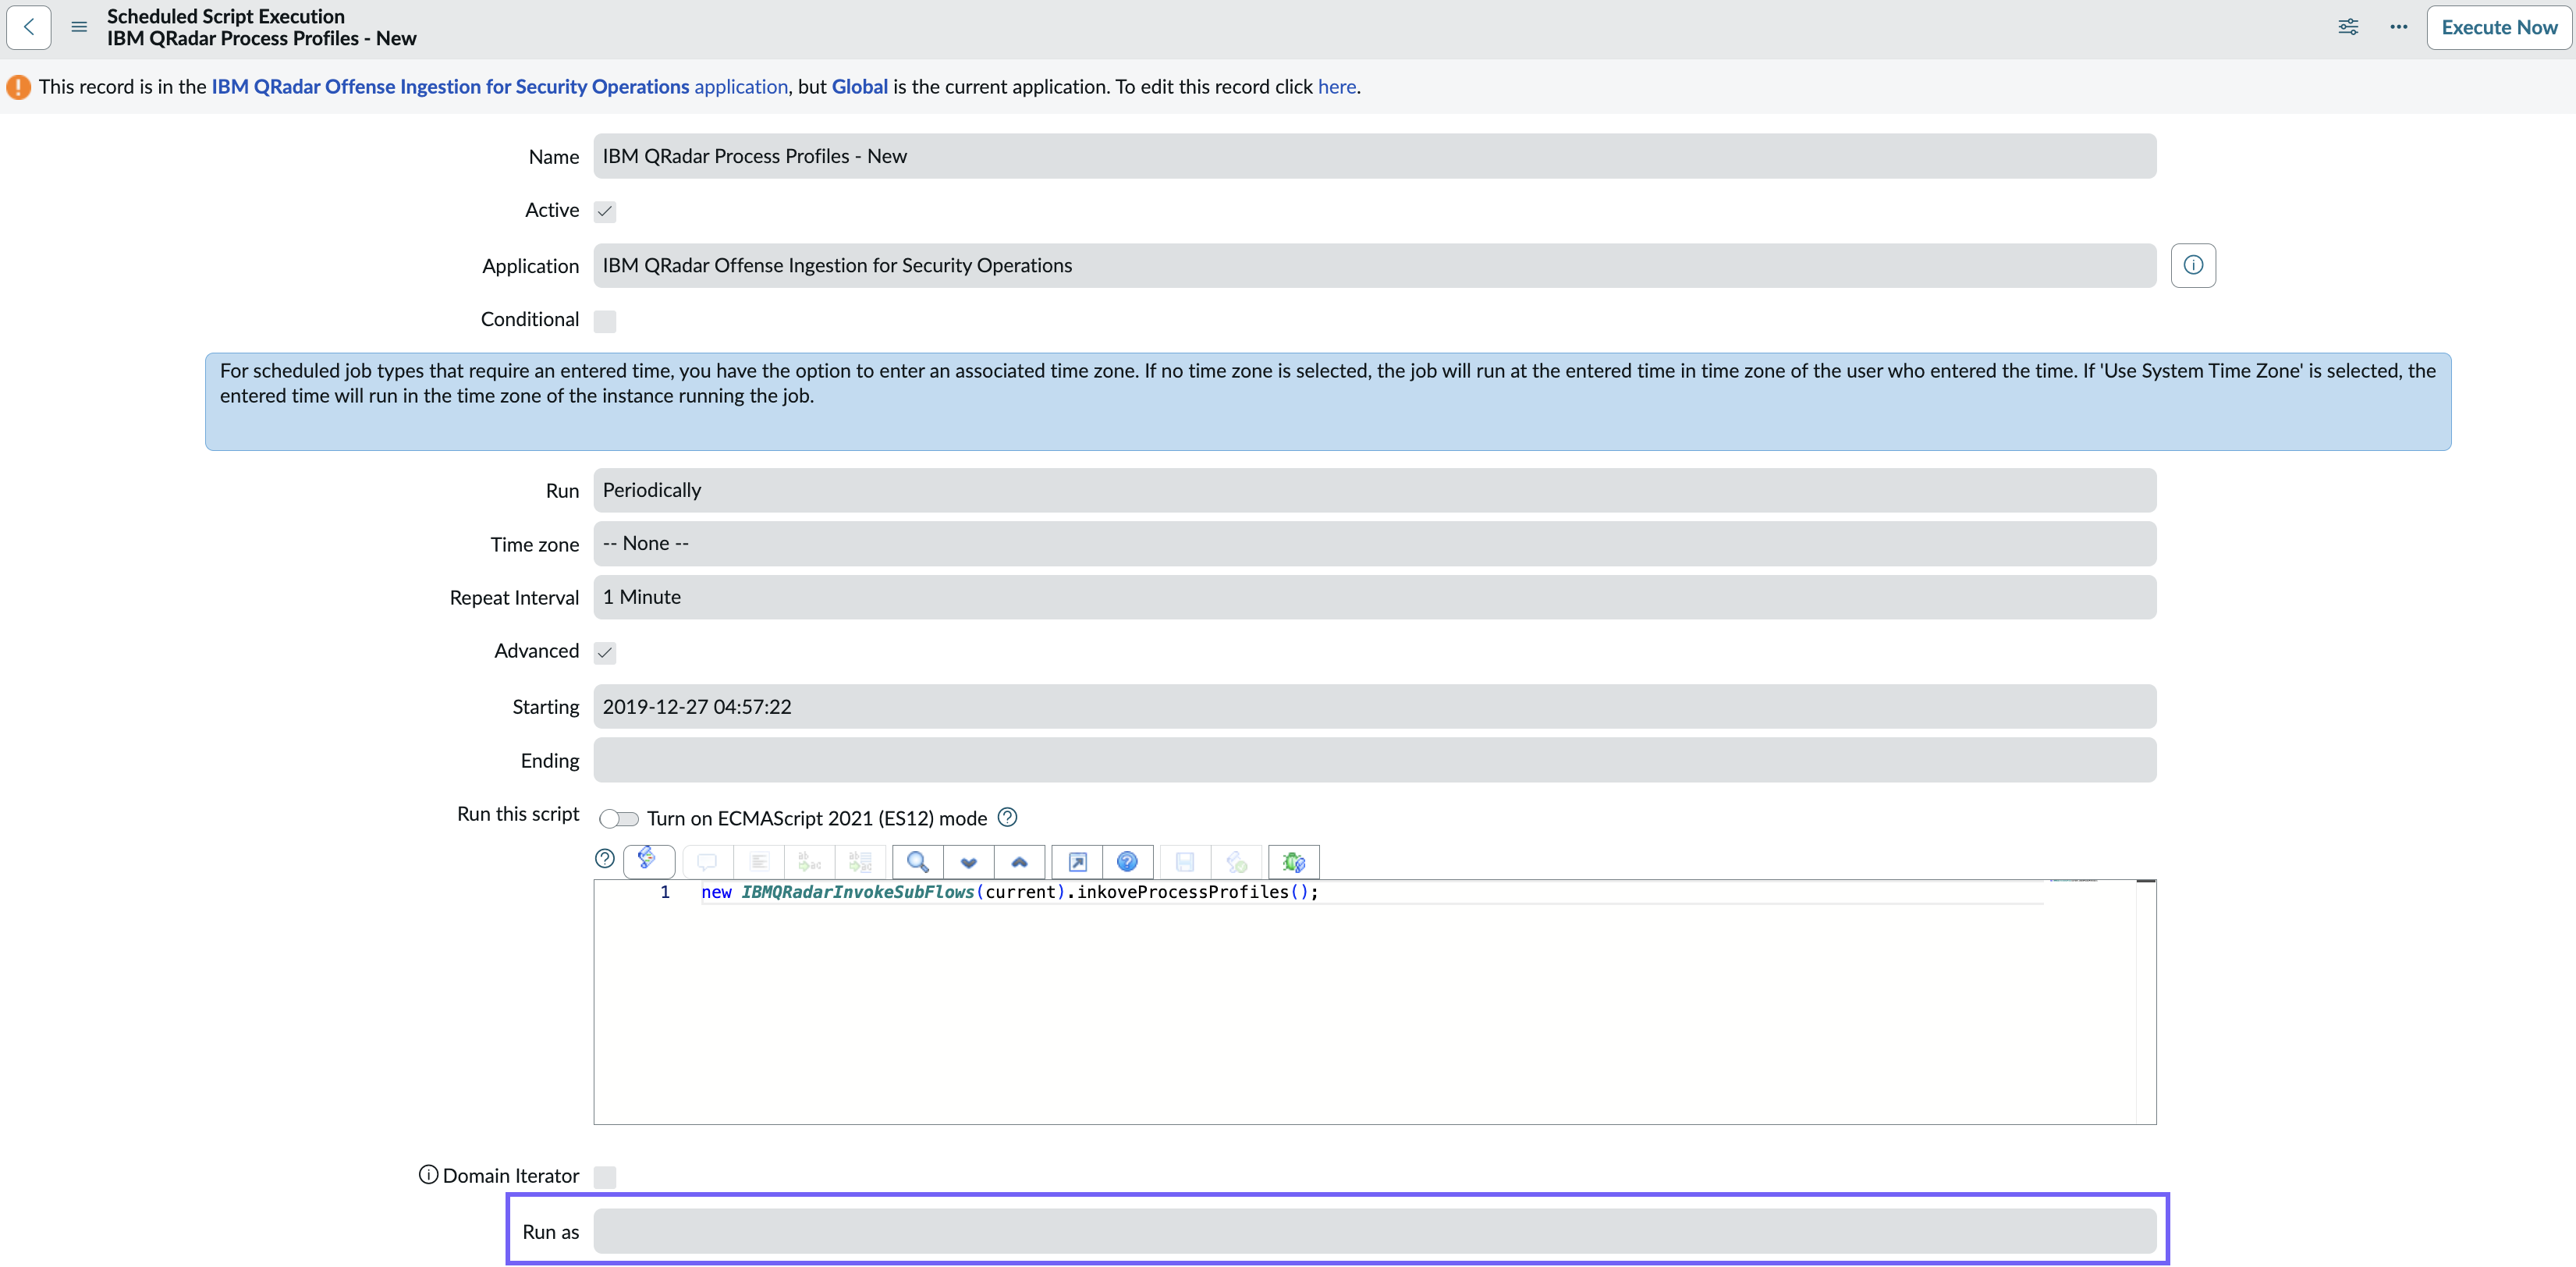
Task: Click the Save floppy disk icon
Action: [x=1185, y=861]
